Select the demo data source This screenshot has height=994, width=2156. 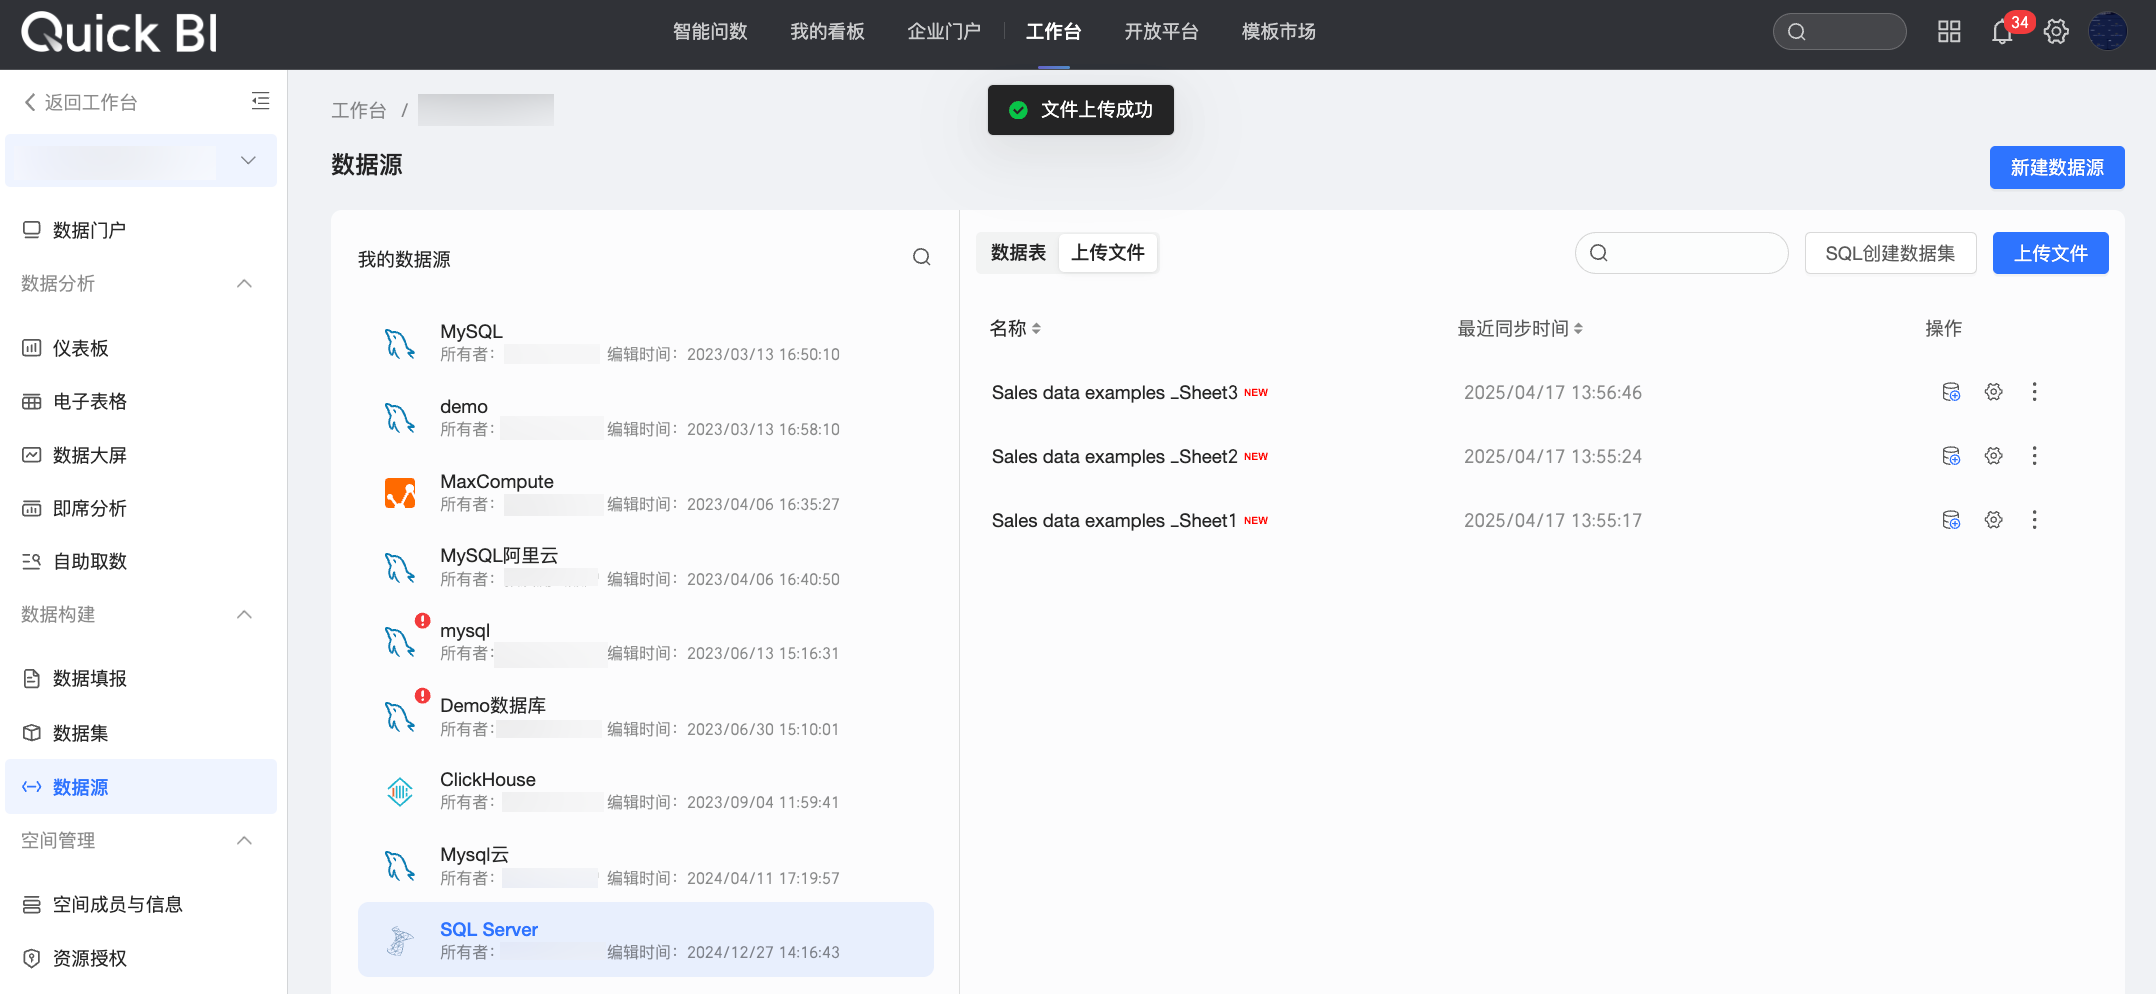pos(646,417)
